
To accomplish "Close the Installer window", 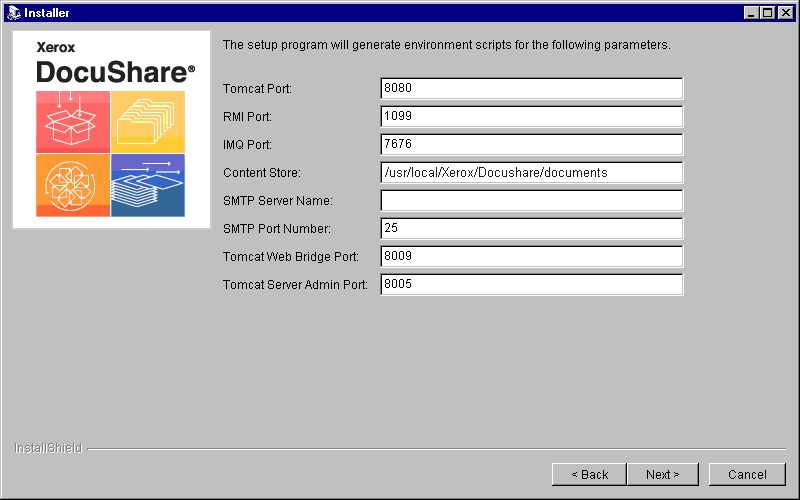I will pos(786,13).
